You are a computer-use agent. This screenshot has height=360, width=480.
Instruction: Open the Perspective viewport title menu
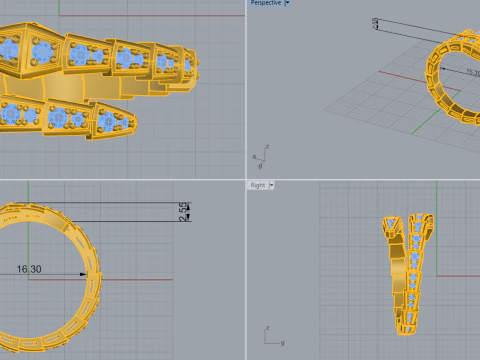click(266, 3)
